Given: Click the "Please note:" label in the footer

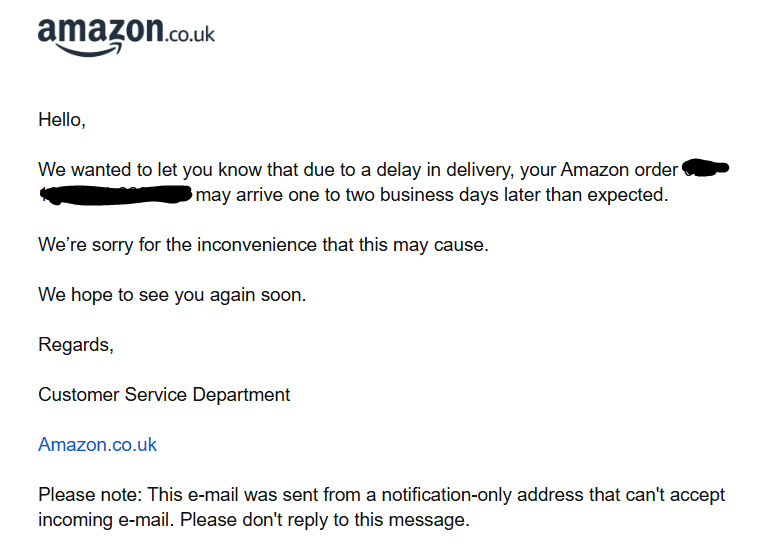Looking at the screenshot, I should 90,494.
